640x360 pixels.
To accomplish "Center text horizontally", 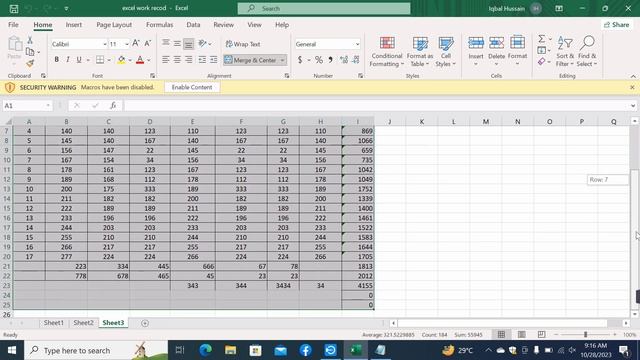I will pos(177,60).
